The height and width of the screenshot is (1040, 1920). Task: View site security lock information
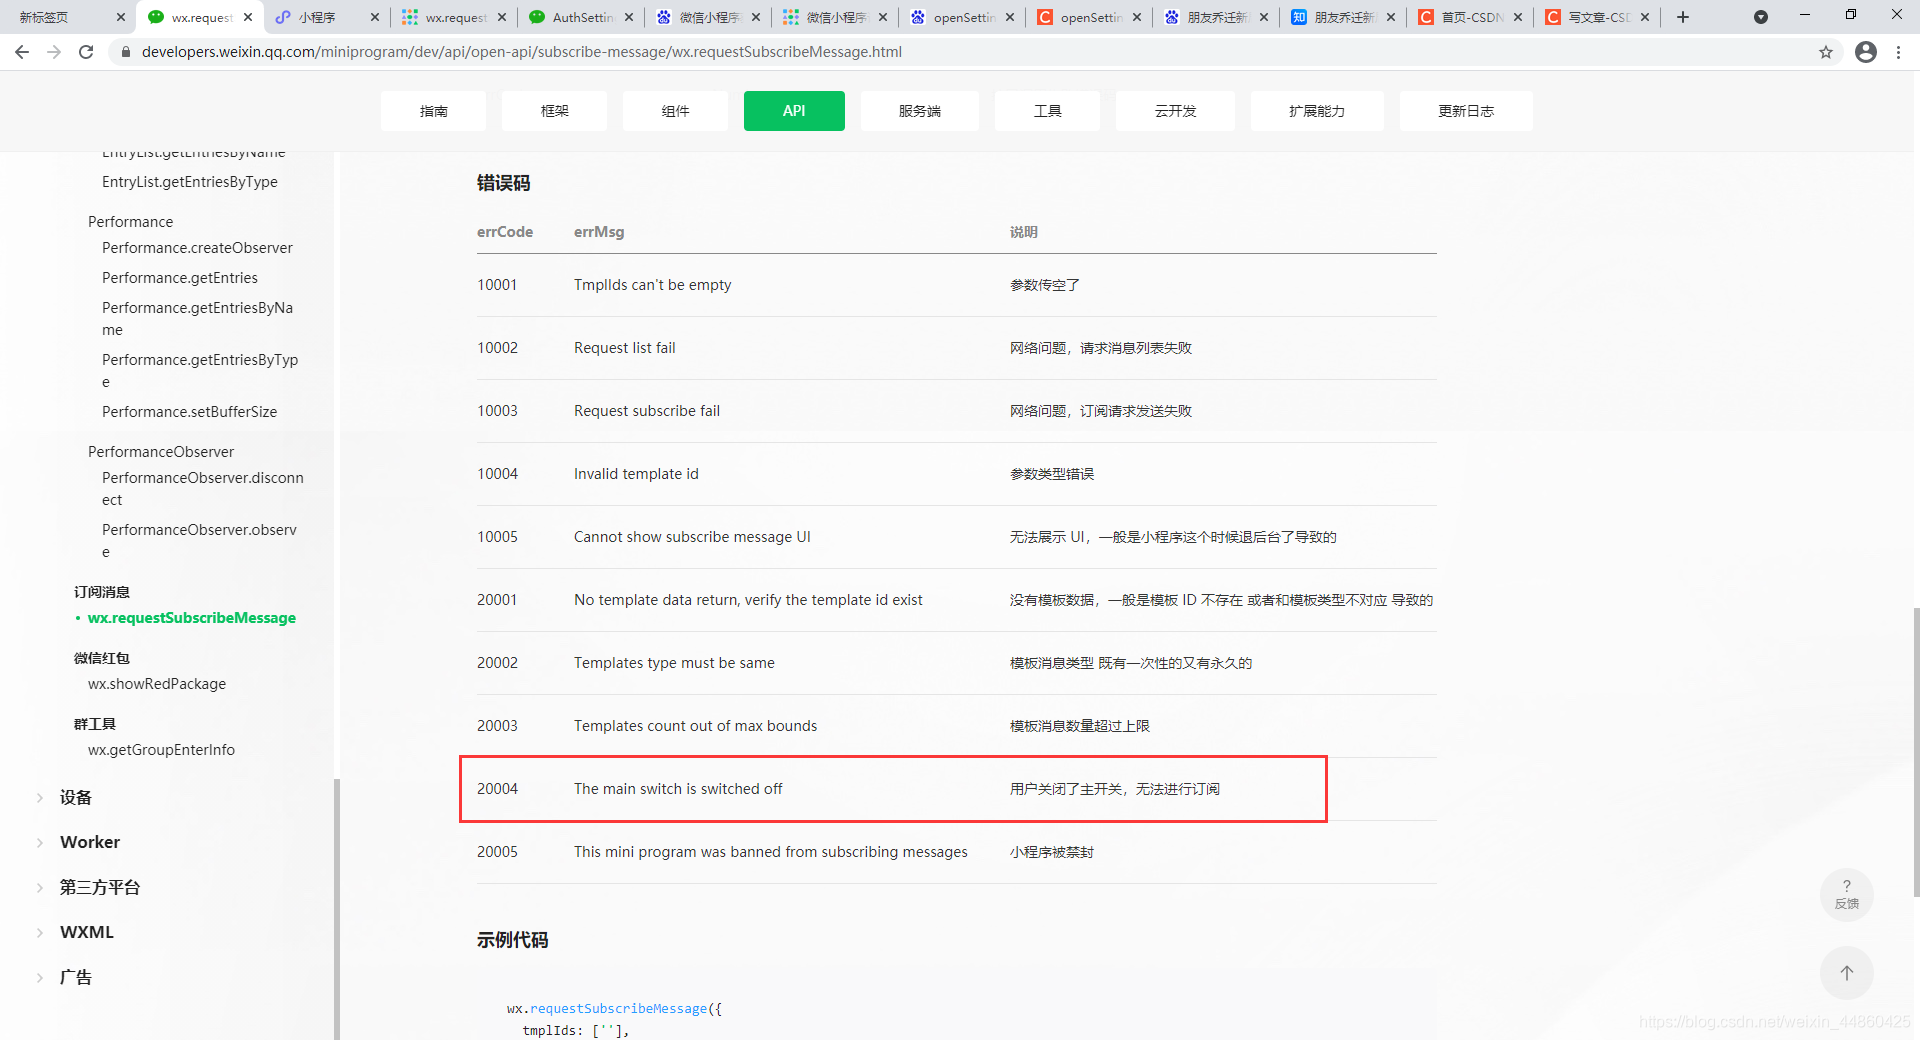[125, 52]
